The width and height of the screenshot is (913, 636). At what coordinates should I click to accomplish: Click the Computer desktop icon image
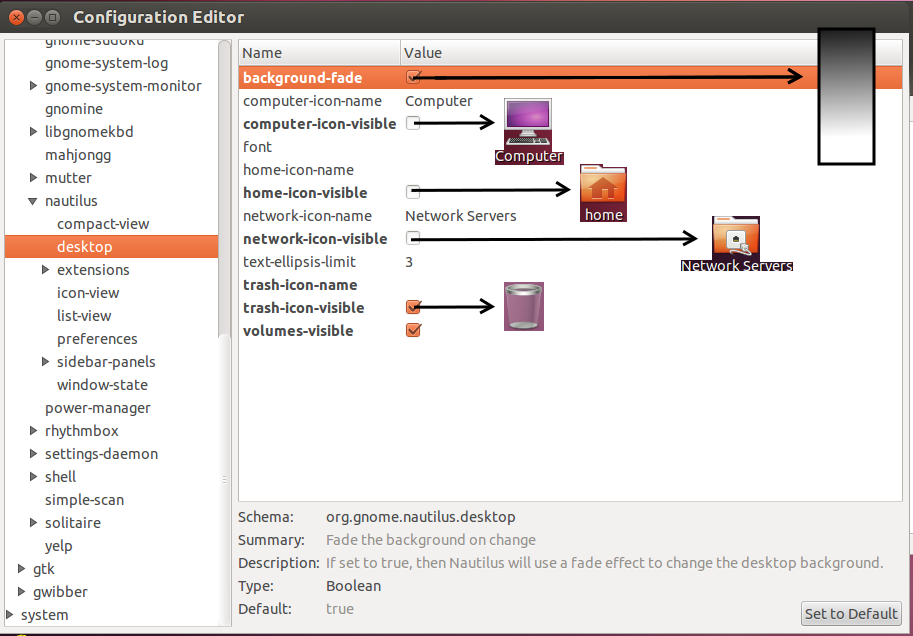528,123
